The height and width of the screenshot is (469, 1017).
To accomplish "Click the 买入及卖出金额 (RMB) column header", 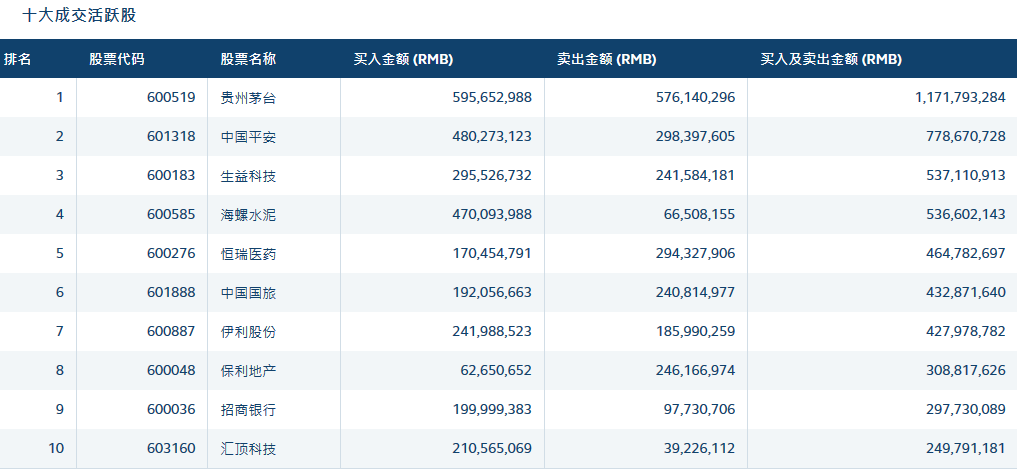I will [x=831, y=59].
